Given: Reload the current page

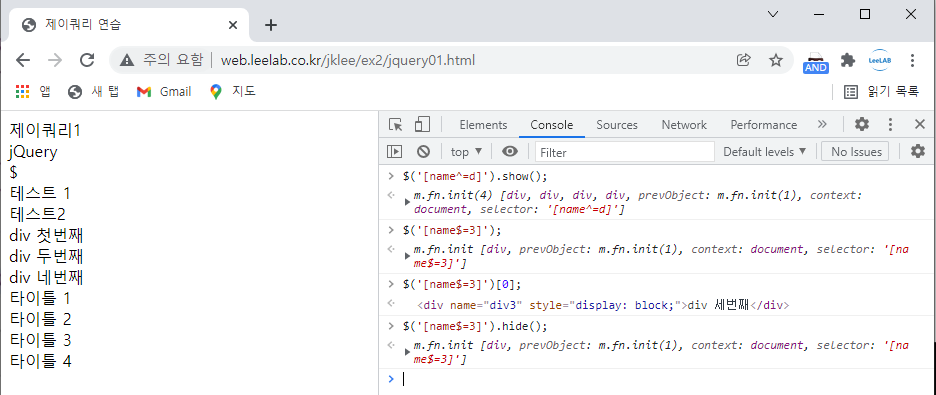Looking at the screenshot, I should tap(88, 60).
